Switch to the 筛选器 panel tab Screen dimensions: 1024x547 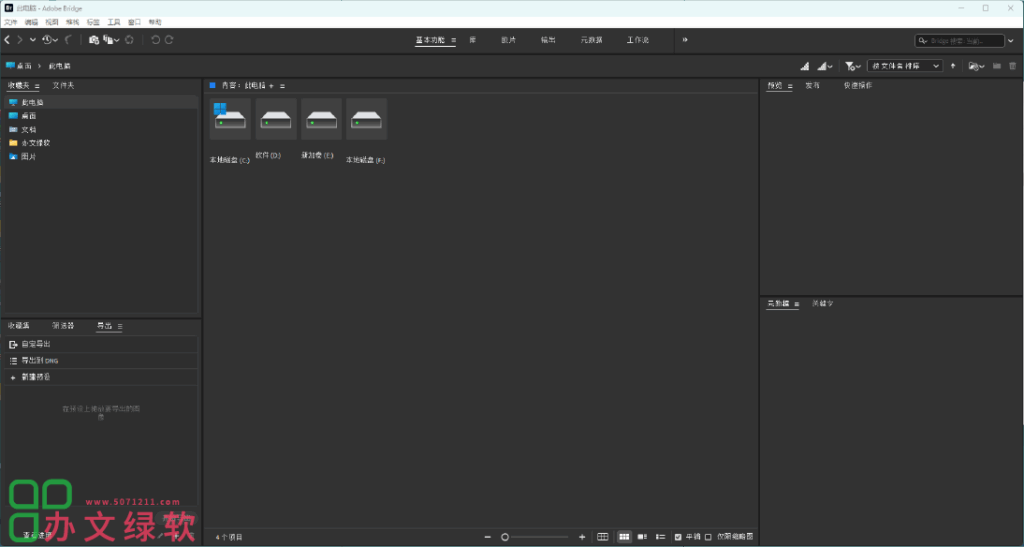coord(63,326)
